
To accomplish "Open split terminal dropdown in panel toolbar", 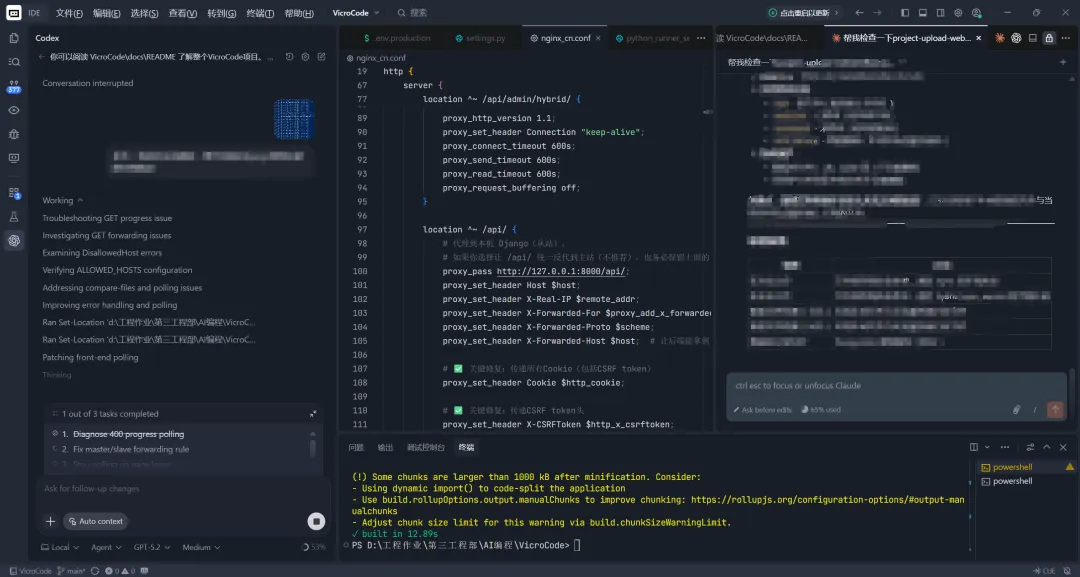I will point(987,448).
